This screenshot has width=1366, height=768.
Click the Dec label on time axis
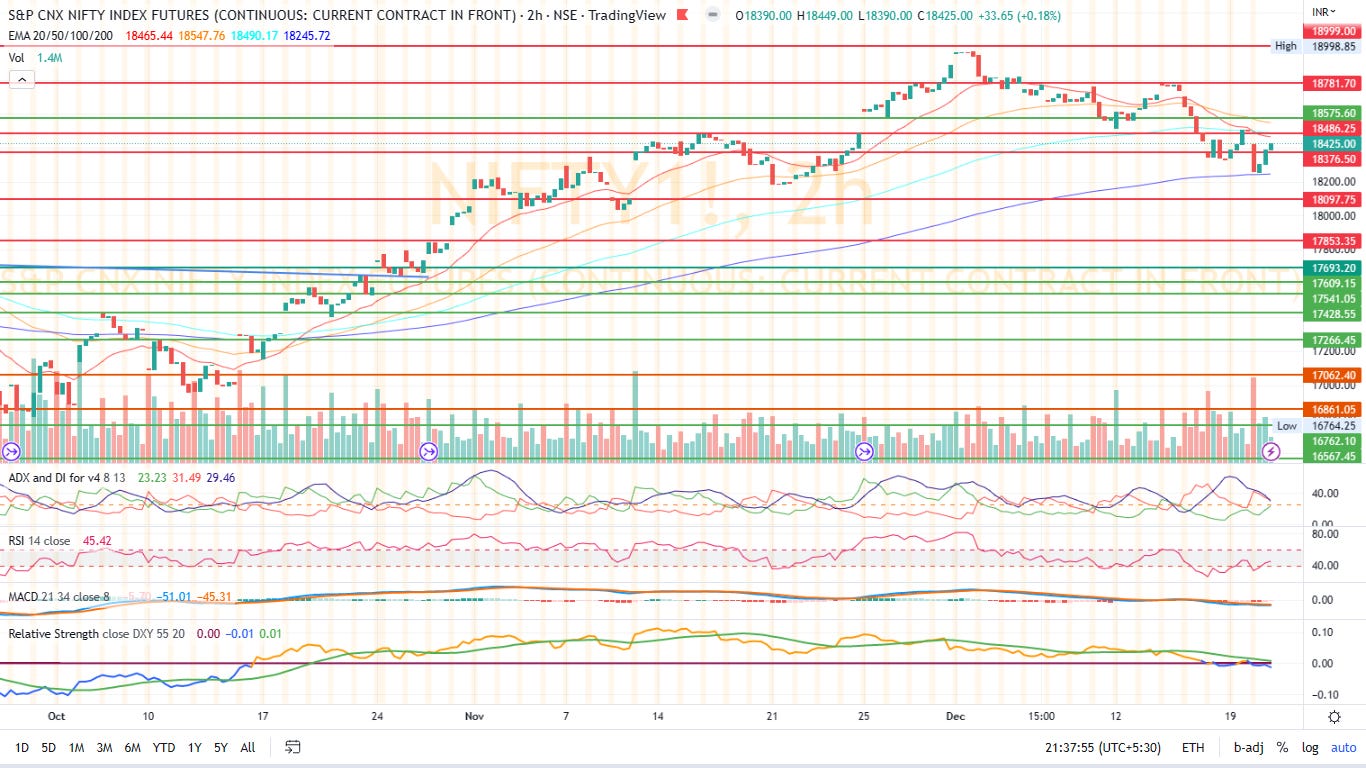click(957, 716)
